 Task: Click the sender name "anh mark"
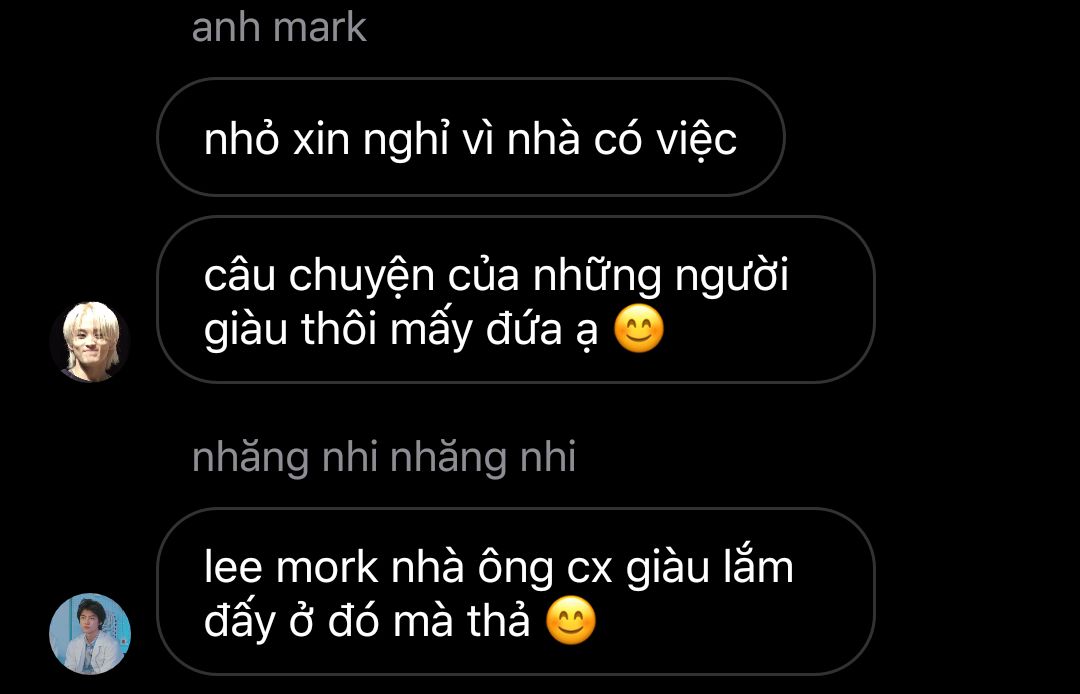[x=279, y=28]
